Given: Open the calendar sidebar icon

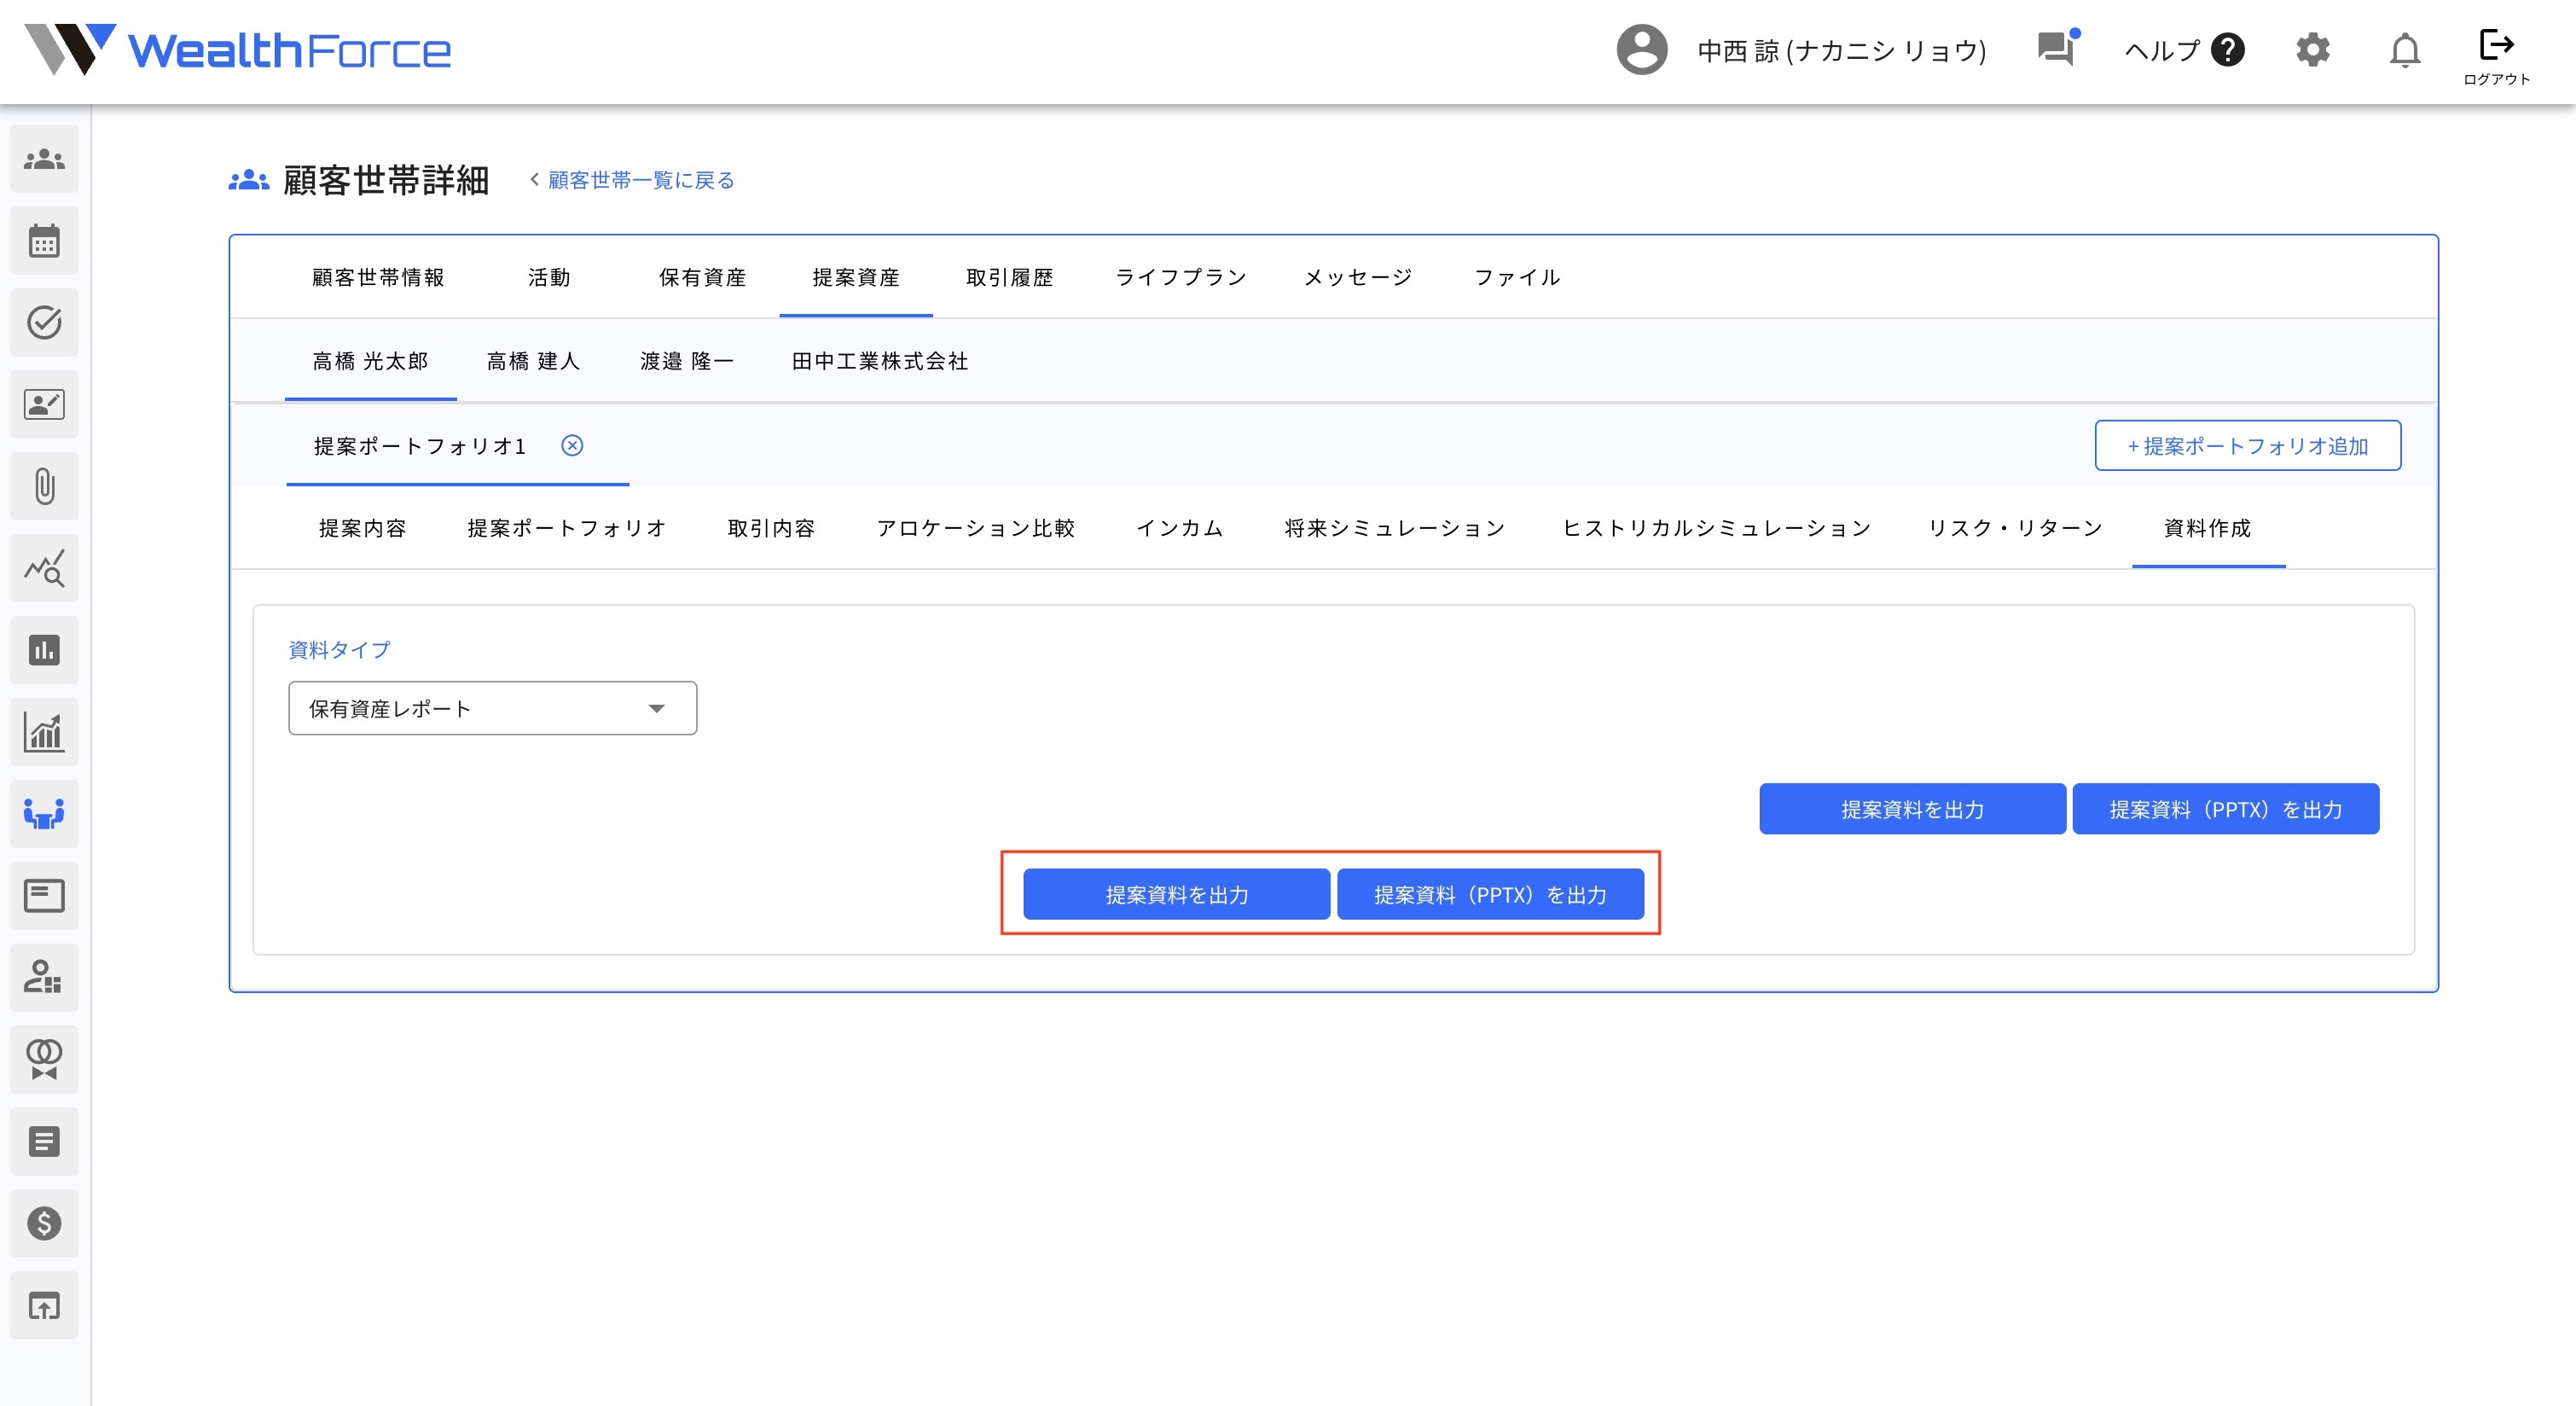Looking at the screenshot, I should click(x=44, y=241).
